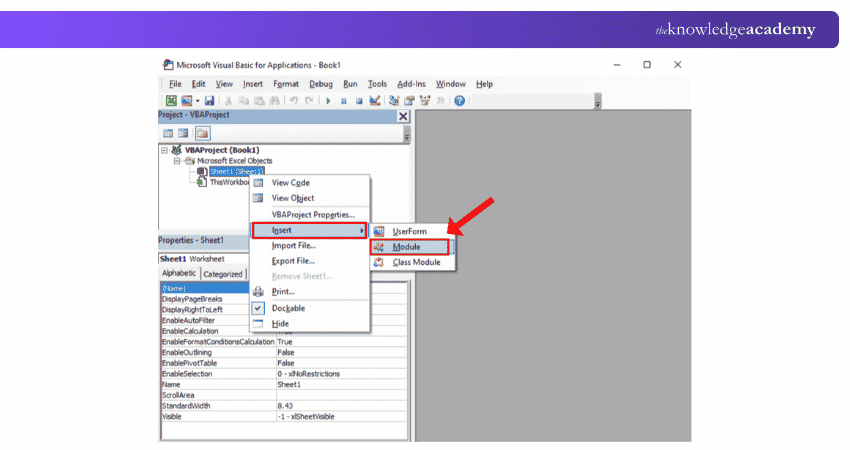Click the Reset stop icon
Image resolution: width=850 pixels, height=450 pixels.
pos(358,101)
